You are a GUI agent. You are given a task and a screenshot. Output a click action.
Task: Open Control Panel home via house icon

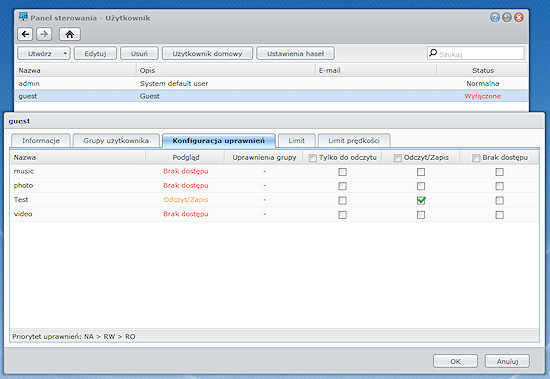coord(69,34)
